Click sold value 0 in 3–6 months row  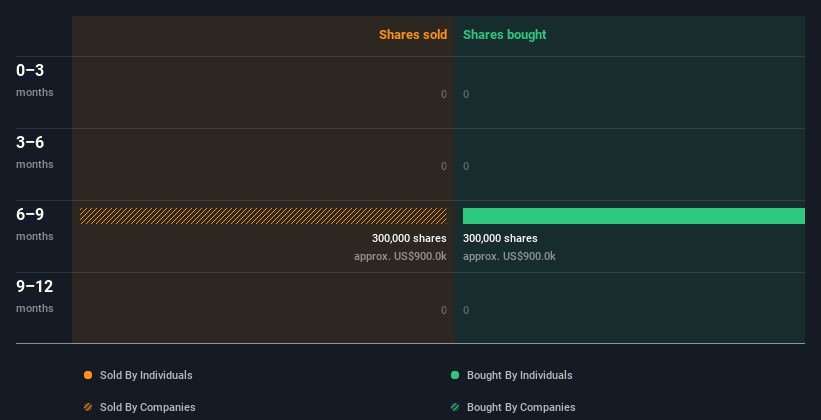tap(444, 167)
